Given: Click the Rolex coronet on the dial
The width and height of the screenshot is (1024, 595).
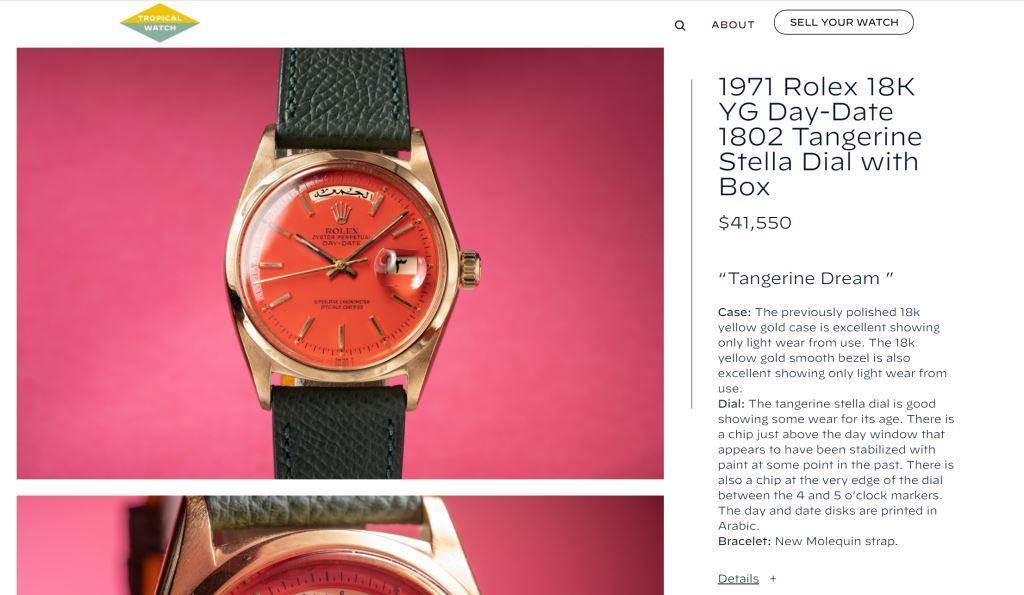Looking at the screenshot, I should point(341,213).
